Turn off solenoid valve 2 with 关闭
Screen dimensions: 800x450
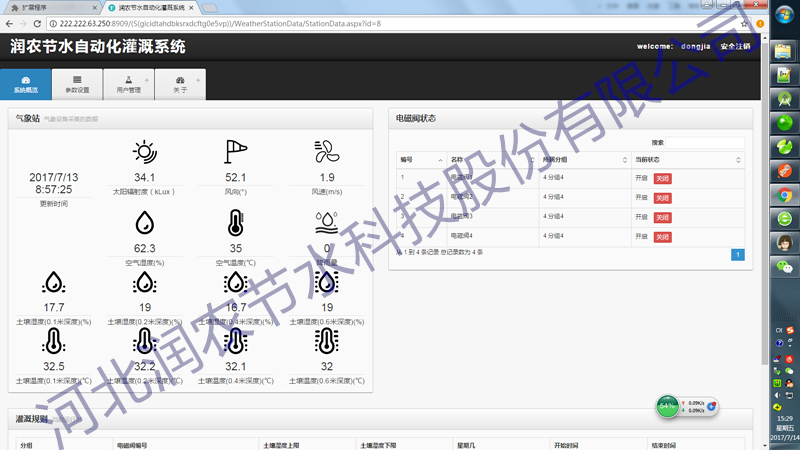pyautogui.click(x=662, y=198)
